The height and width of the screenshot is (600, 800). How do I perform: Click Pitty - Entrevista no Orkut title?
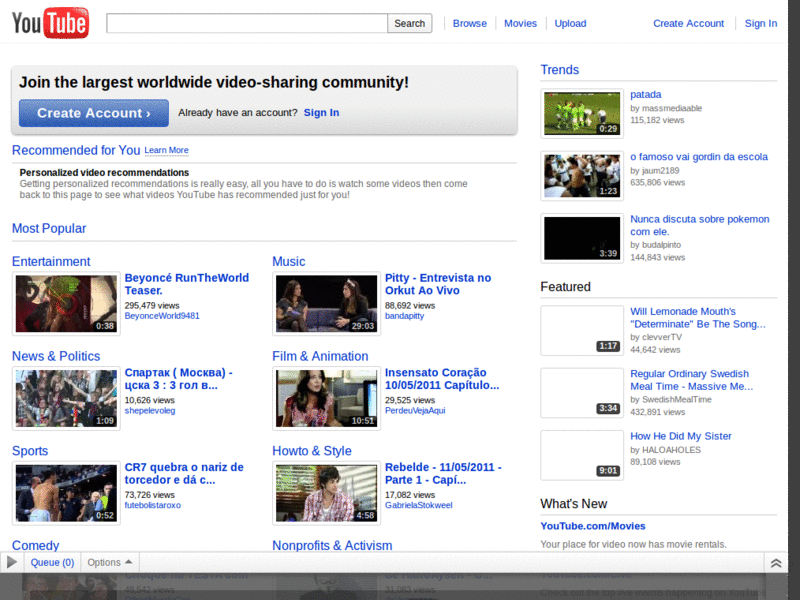(x=438, y=284)
